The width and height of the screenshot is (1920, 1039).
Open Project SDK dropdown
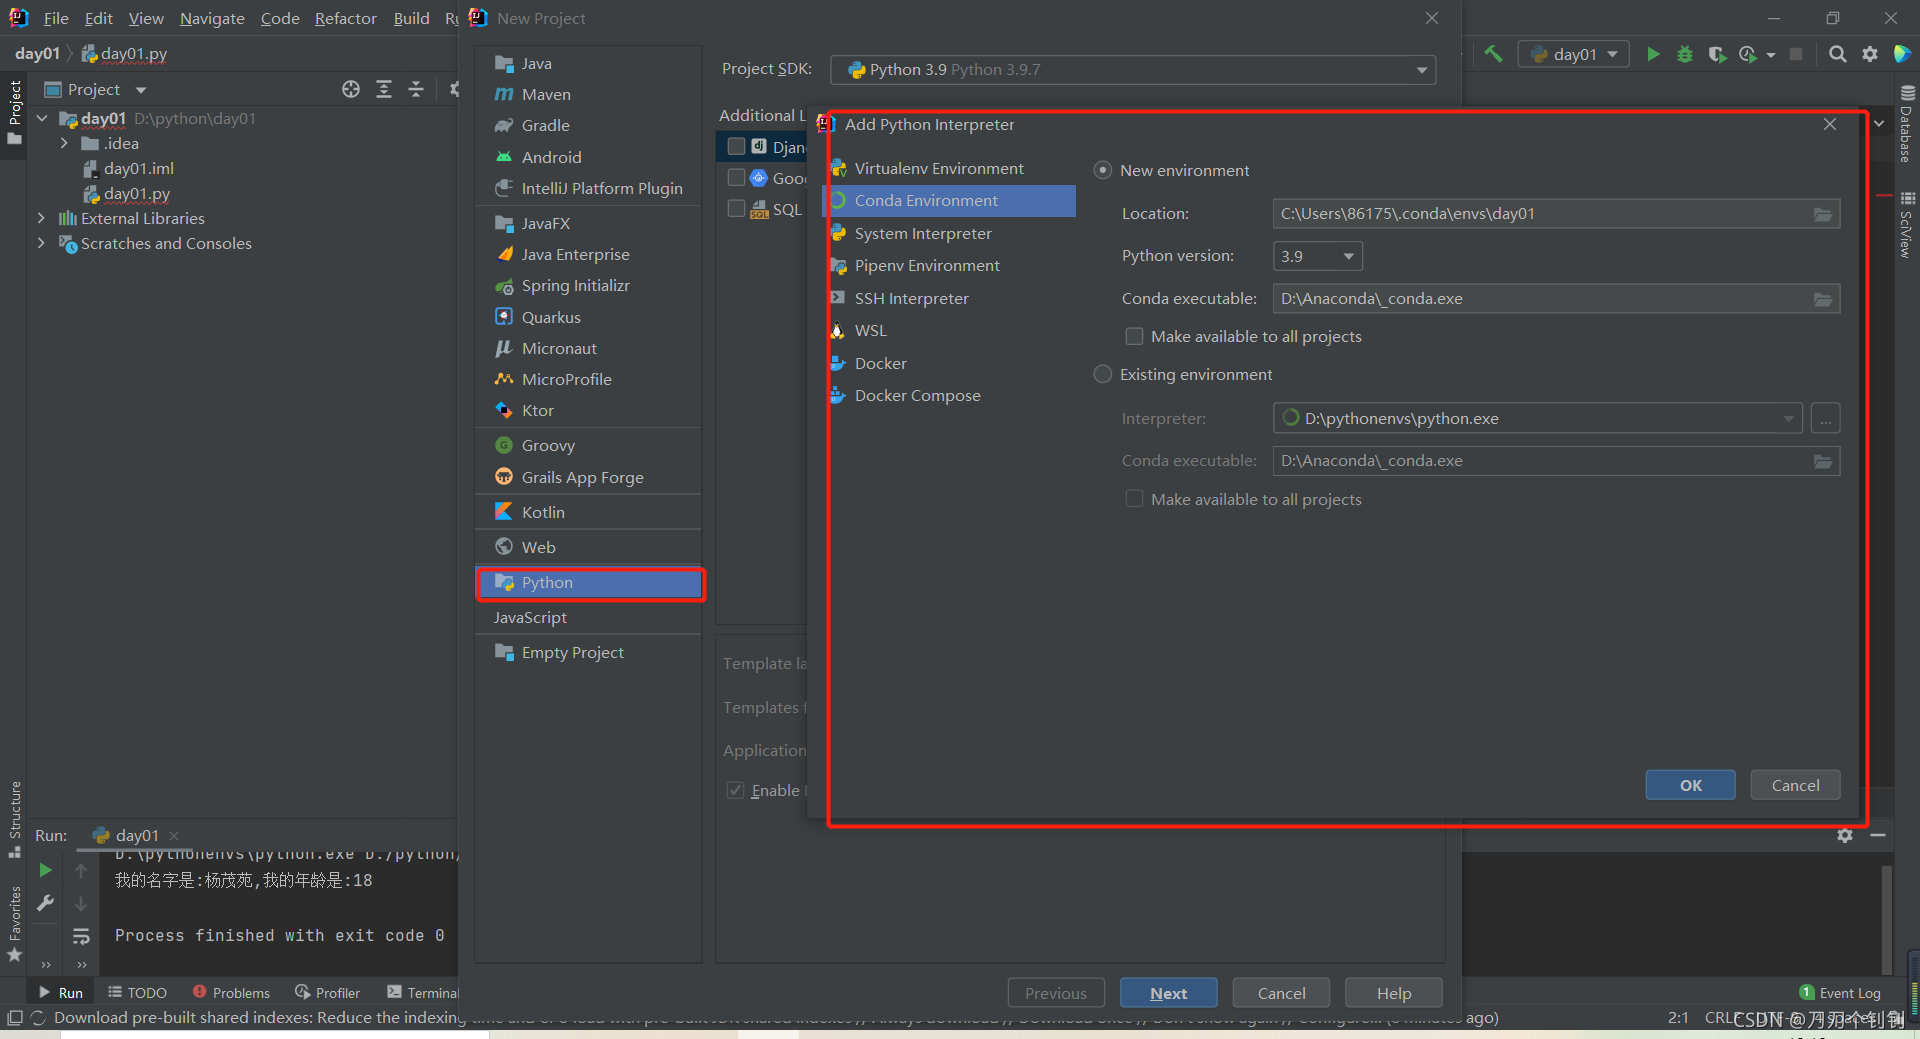click(x=1133, y=69)
